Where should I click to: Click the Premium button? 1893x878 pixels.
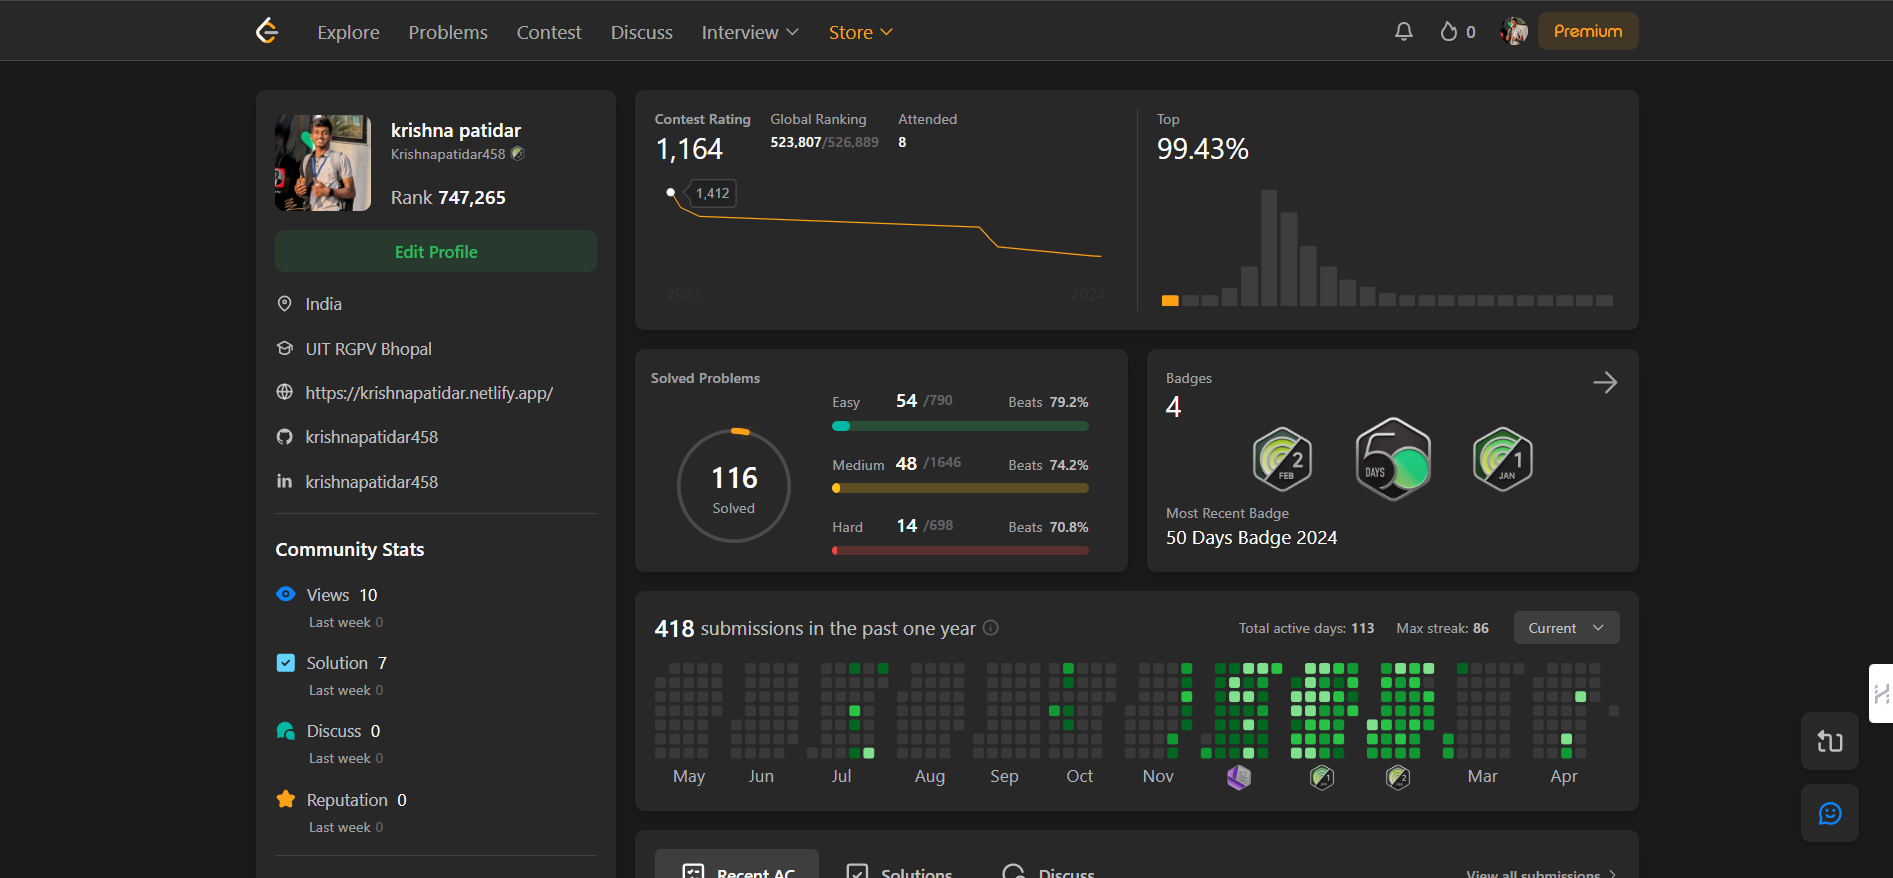(x=1588, y=31)
